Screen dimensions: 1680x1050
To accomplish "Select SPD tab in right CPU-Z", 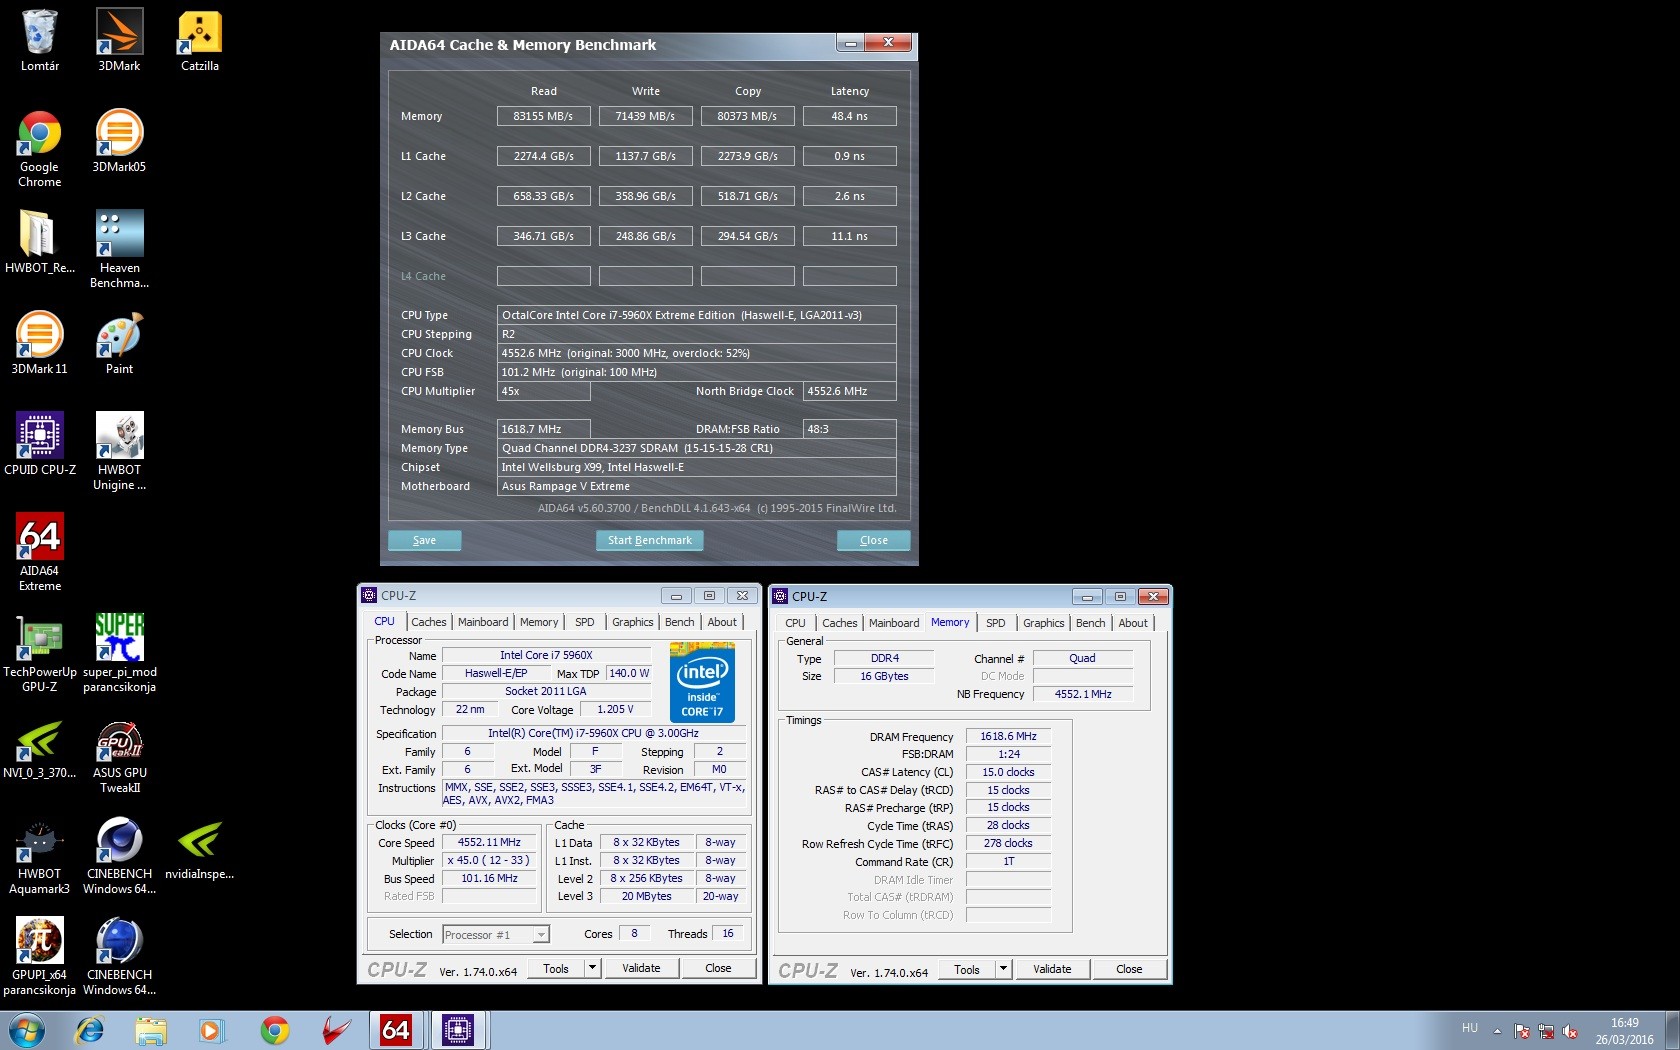I will (x=996, y=623).
